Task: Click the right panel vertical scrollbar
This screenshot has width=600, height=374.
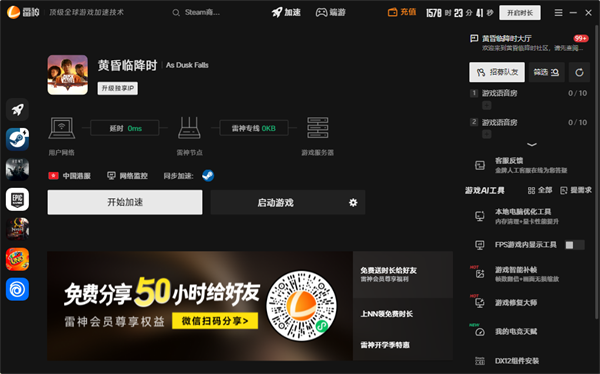Action: [x=596, y=172]
